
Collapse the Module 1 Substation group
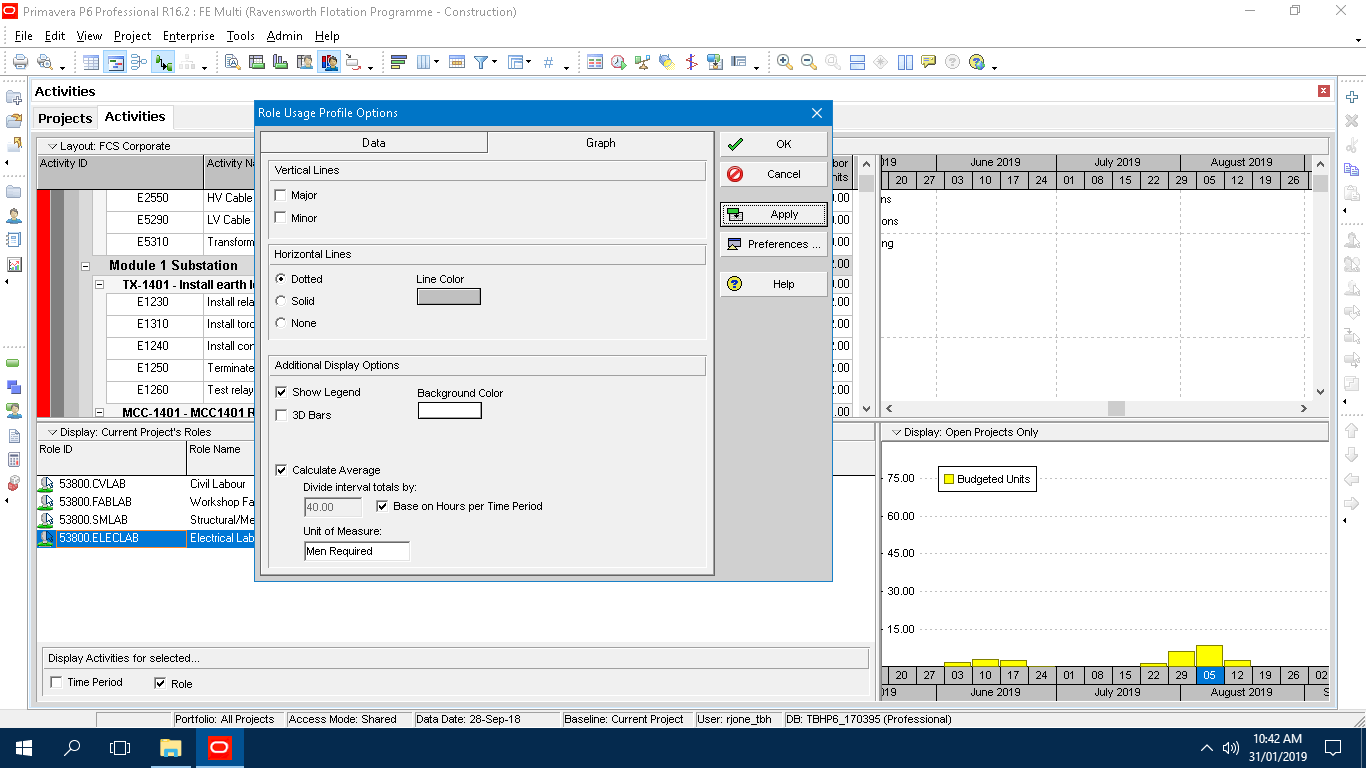tap(86, 266)
